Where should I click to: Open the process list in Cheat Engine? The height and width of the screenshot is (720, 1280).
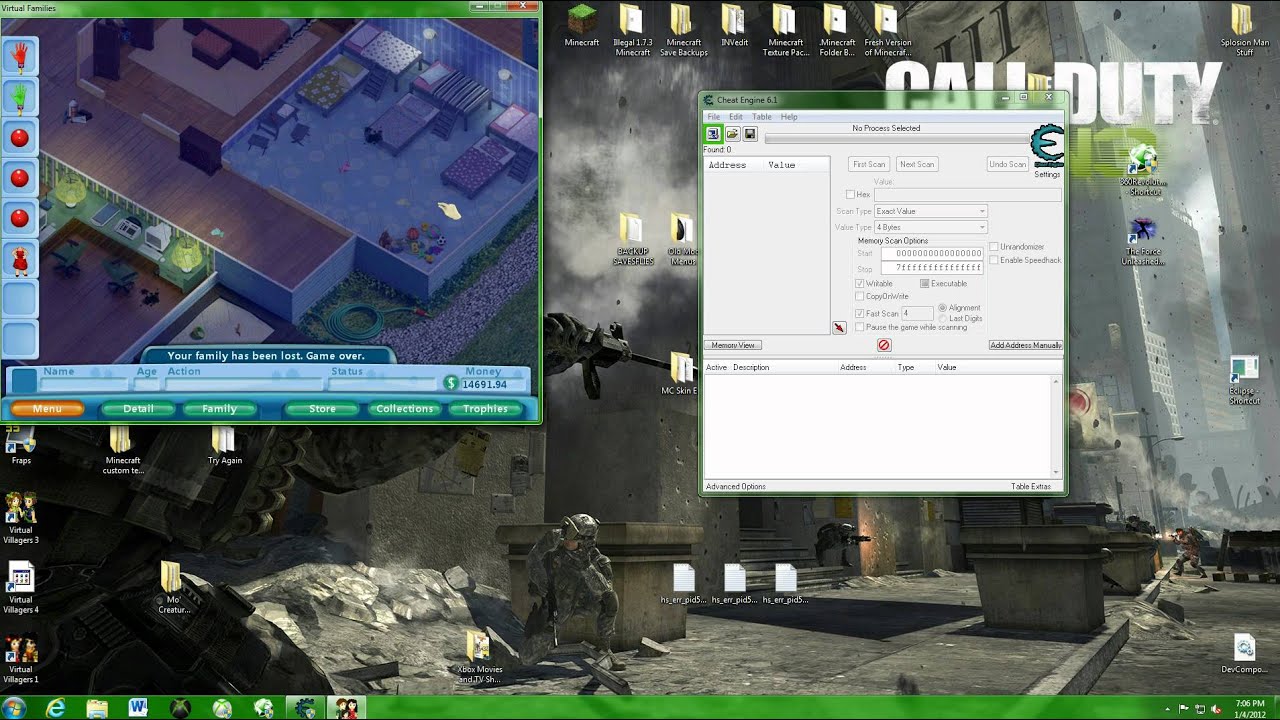713,134
